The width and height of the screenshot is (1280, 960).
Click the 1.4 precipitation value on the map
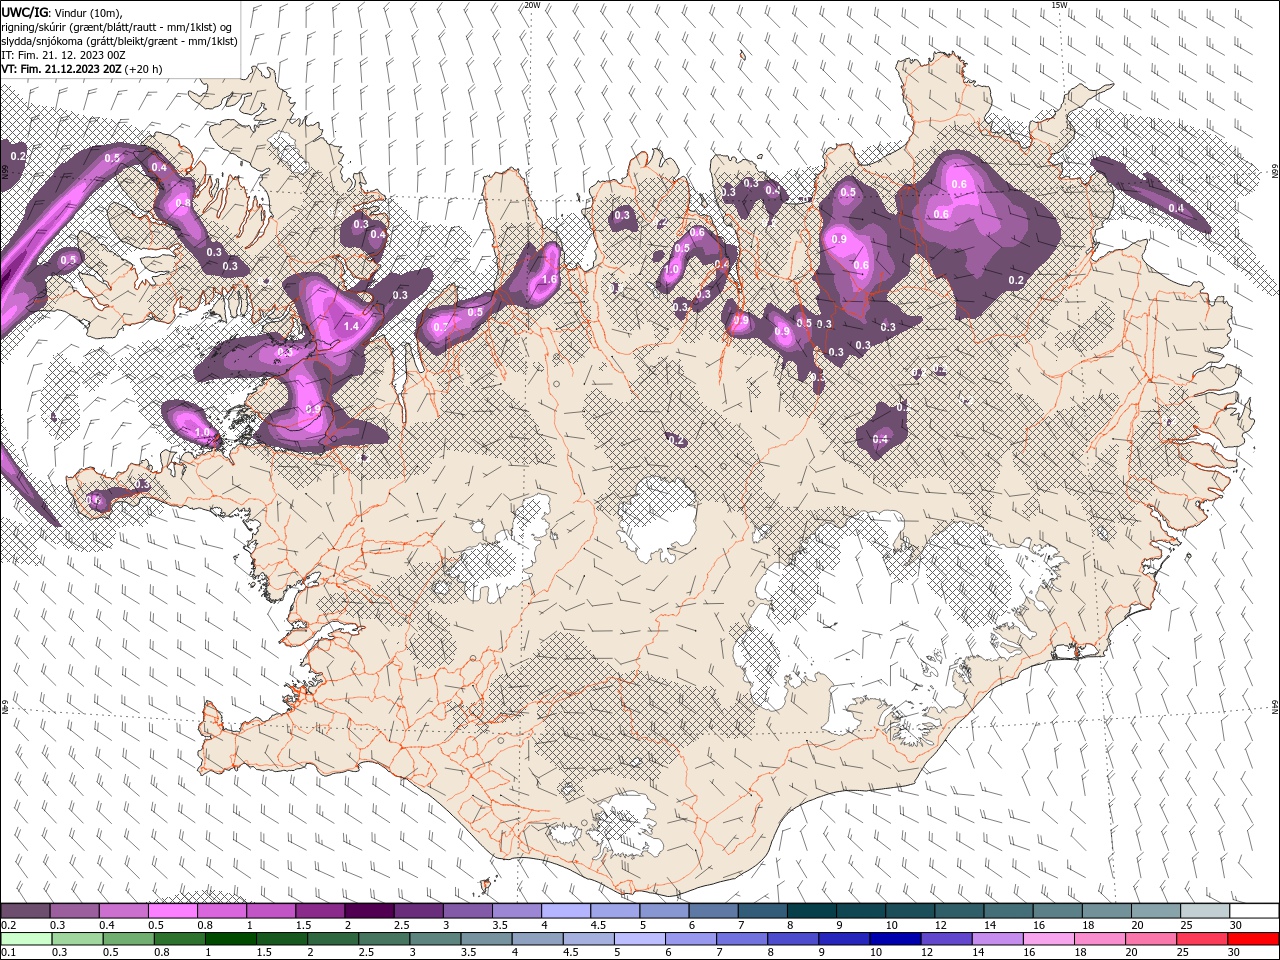tap(351, 327)
